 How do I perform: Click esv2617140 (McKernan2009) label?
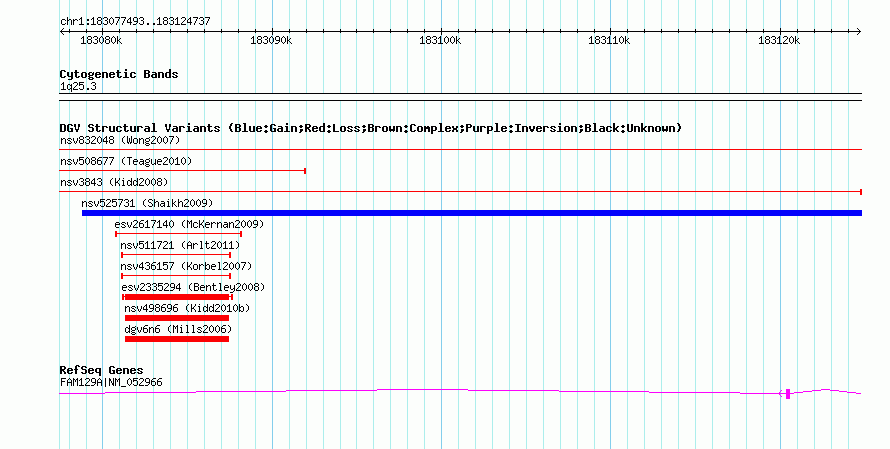click(x=189, y=224)
